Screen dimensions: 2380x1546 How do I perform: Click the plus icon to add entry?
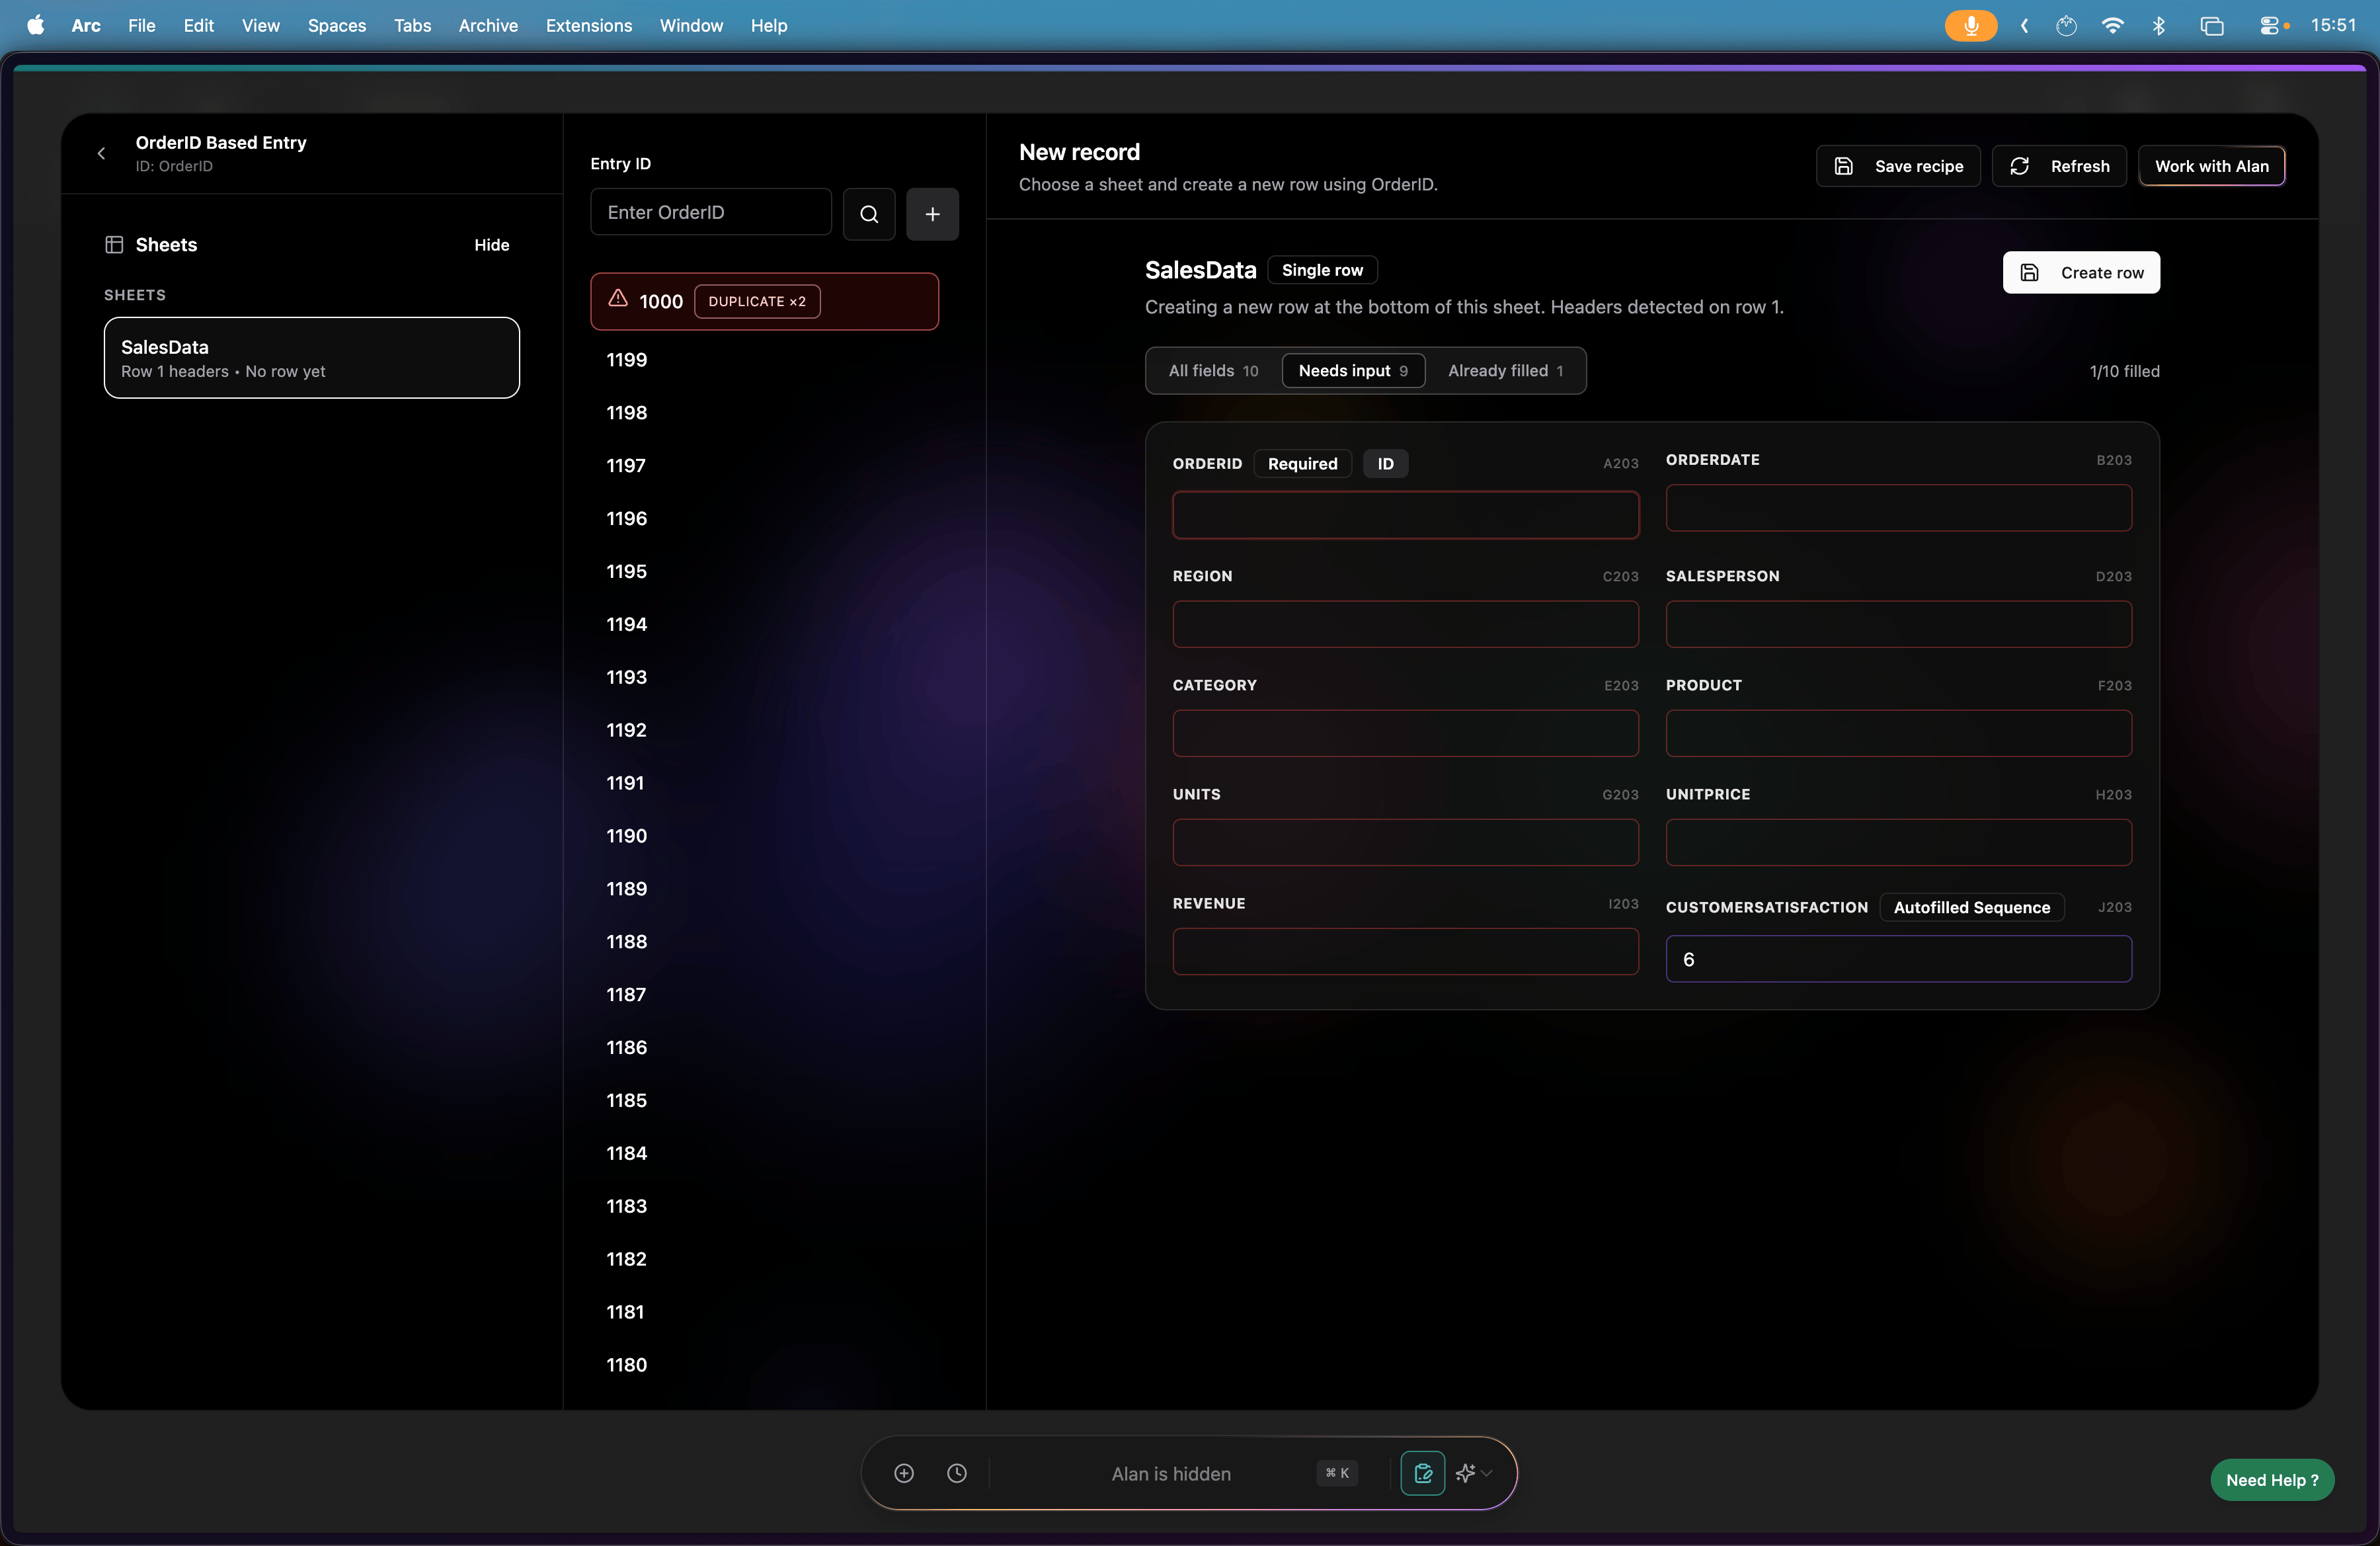point(932,213)
